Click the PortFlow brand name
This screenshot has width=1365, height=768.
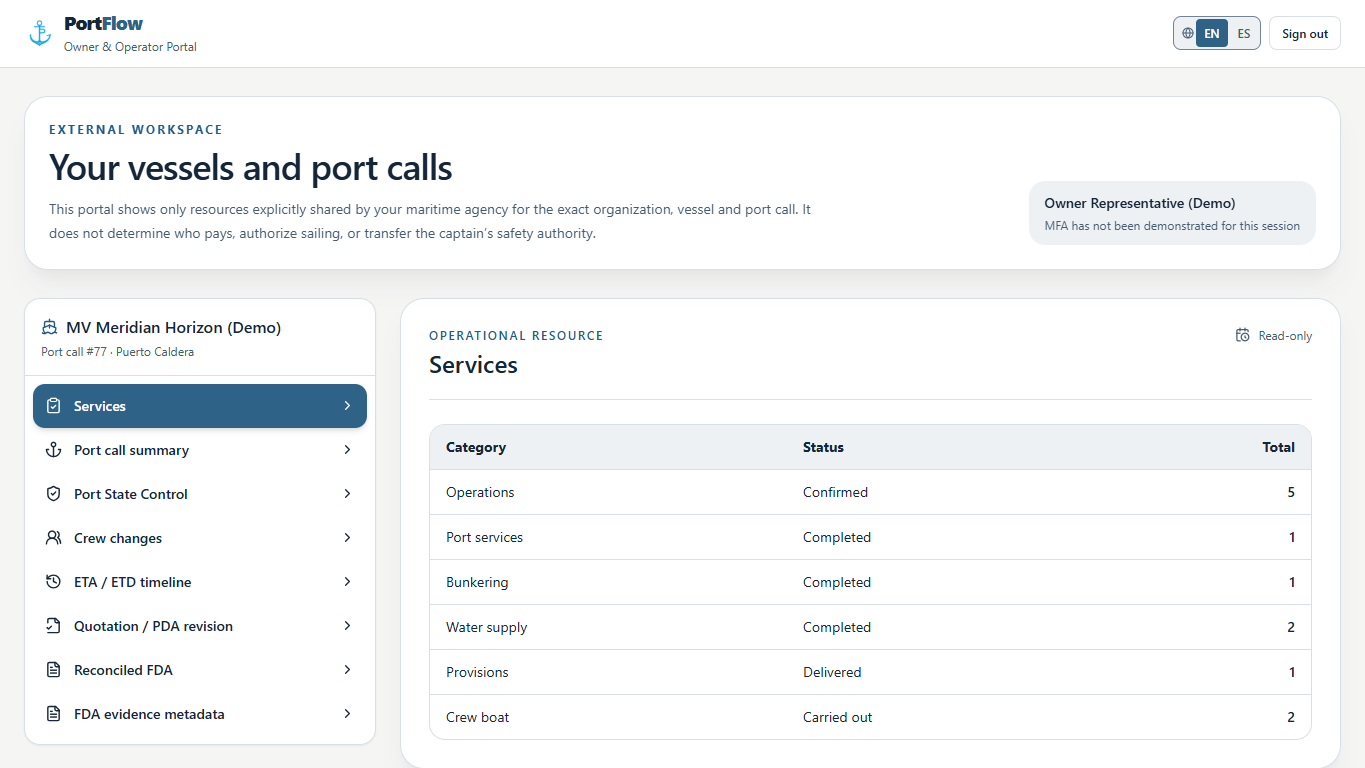point(103,23)
